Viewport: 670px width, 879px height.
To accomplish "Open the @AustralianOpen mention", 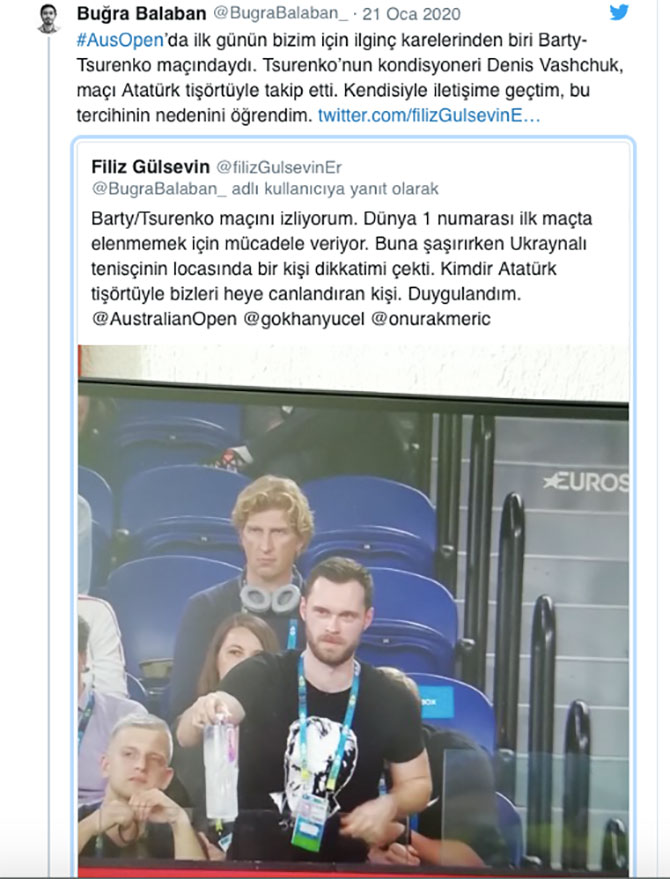I will (x=164, y=319).
